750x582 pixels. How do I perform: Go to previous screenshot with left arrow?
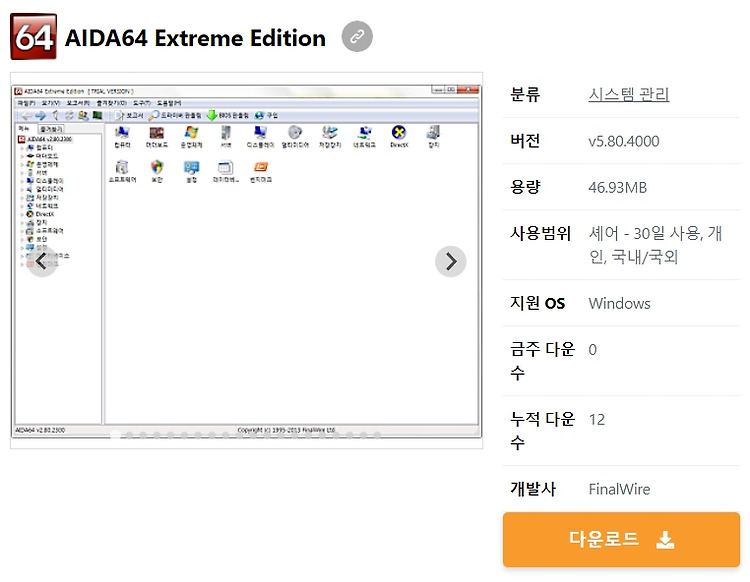pyautogui.click(x=42, y=261)
